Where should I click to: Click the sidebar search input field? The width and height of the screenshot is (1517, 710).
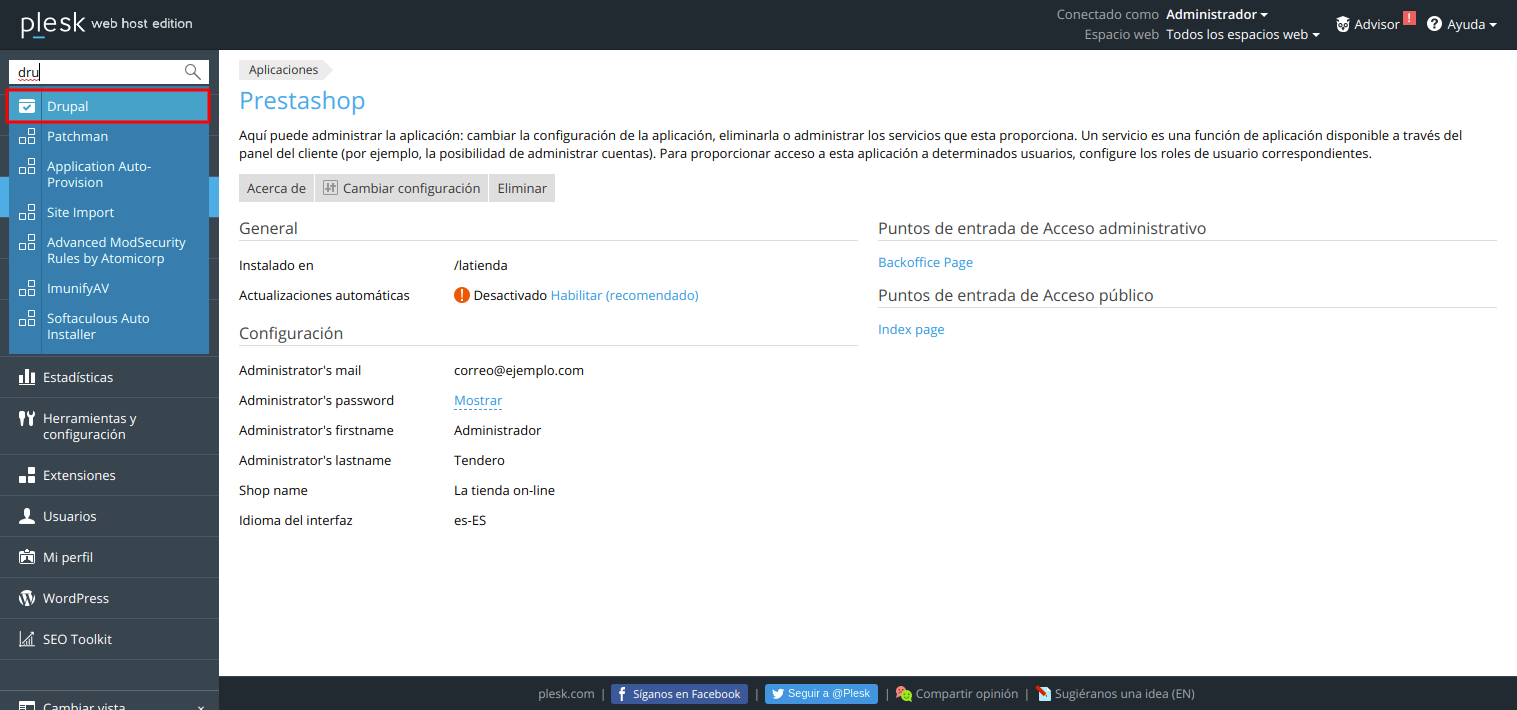pos(95,72)
